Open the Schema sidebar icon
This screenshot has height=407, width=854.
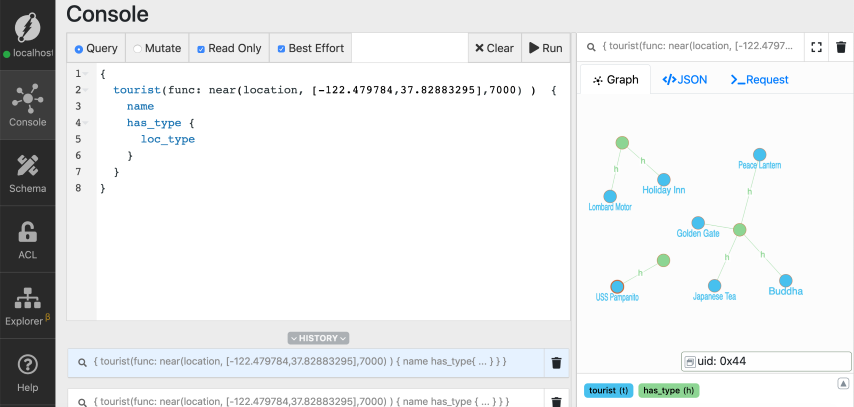click(28, 171)
